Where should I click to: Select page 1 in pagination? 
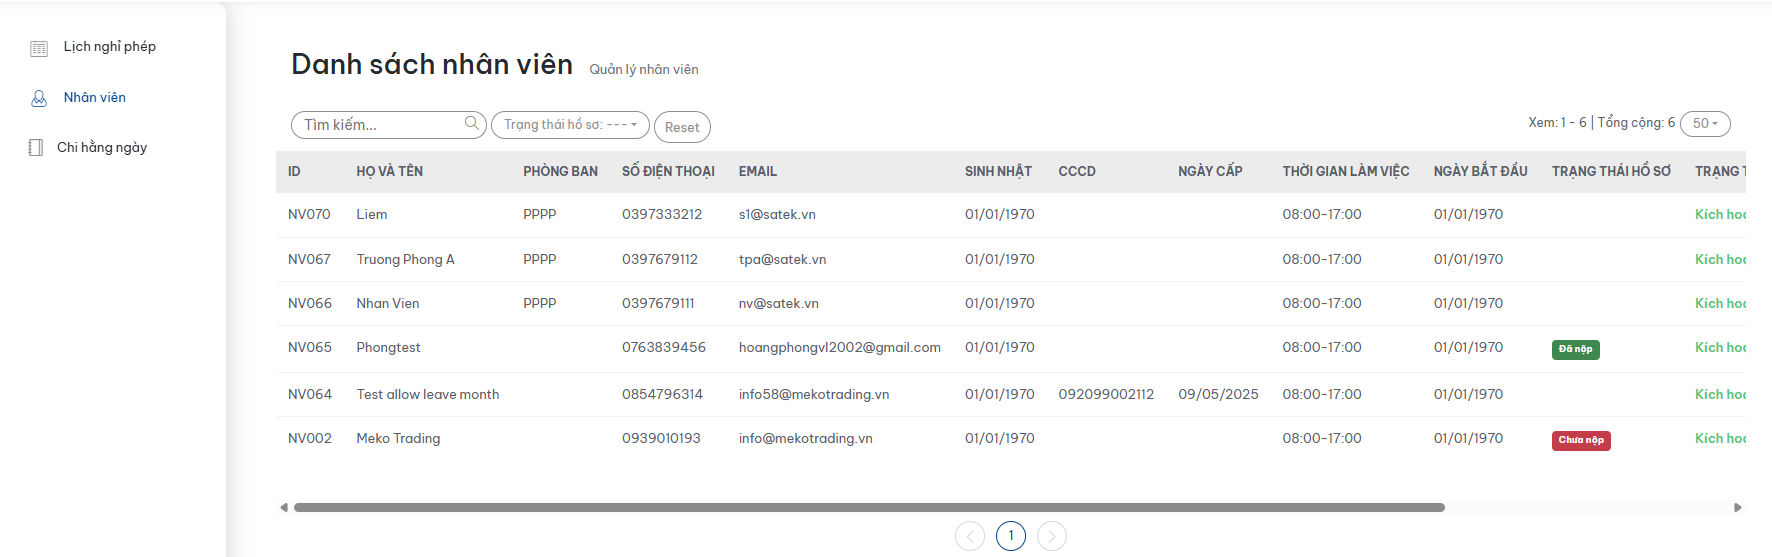coord(1010,536)
